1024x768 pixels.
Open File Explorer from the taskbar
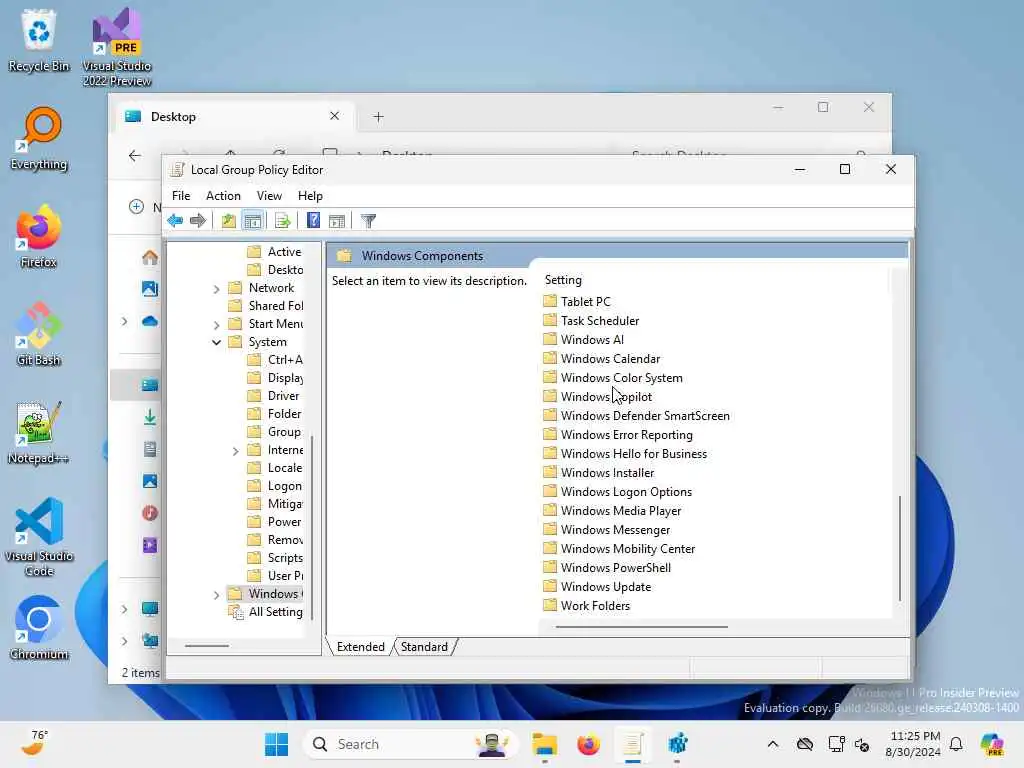[544, 744]
